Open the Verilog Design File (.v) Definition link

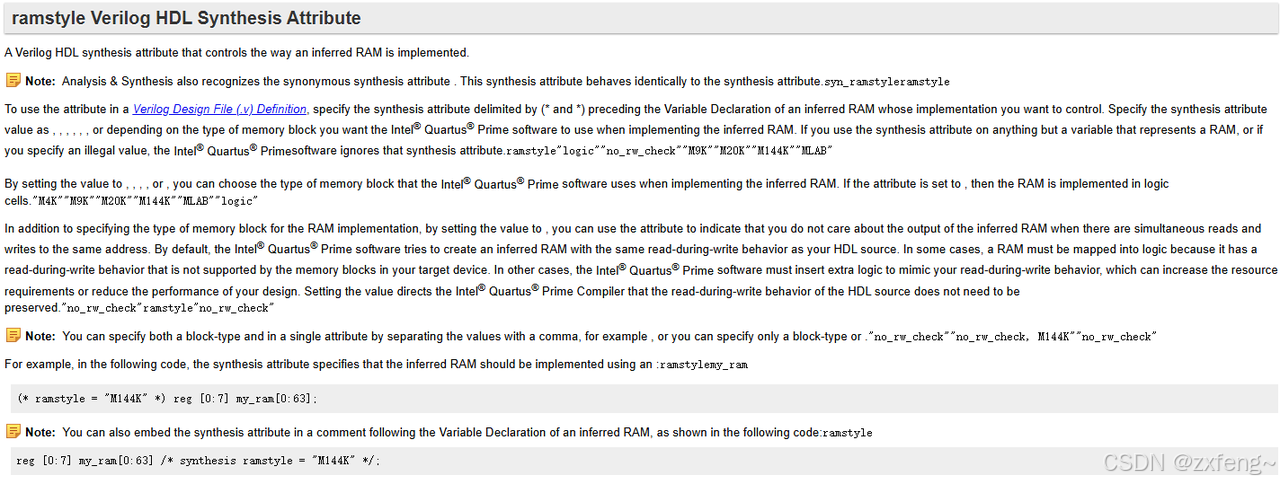220,109
